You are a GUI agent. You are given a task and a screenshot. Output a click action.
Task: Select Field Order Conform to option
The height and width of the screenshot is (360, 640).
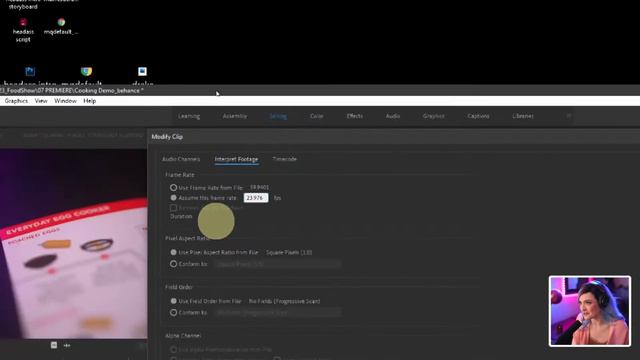(x=173, y=313)
